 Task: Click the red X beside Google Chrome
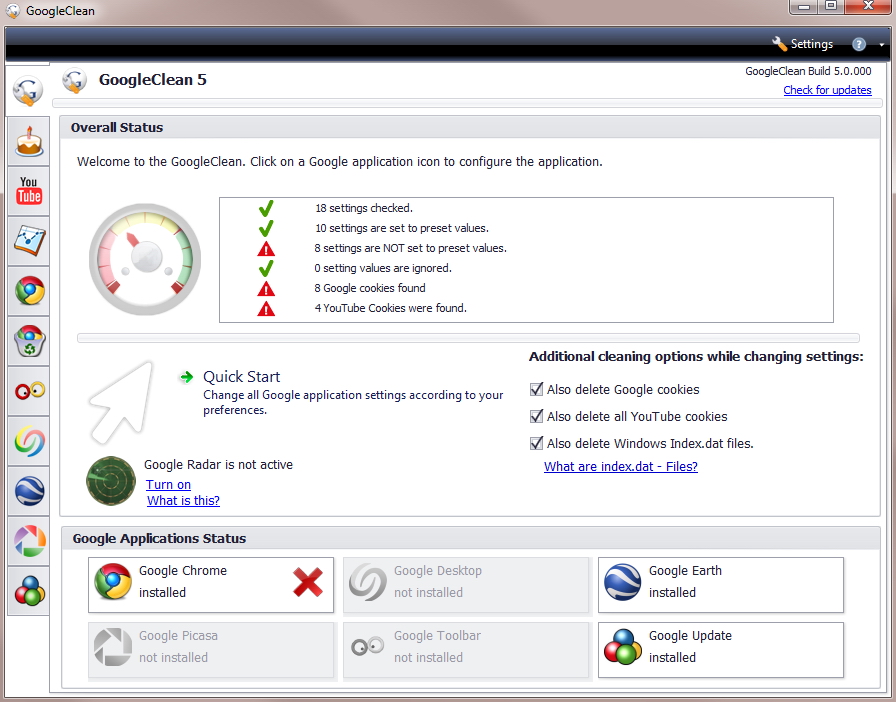308,582
